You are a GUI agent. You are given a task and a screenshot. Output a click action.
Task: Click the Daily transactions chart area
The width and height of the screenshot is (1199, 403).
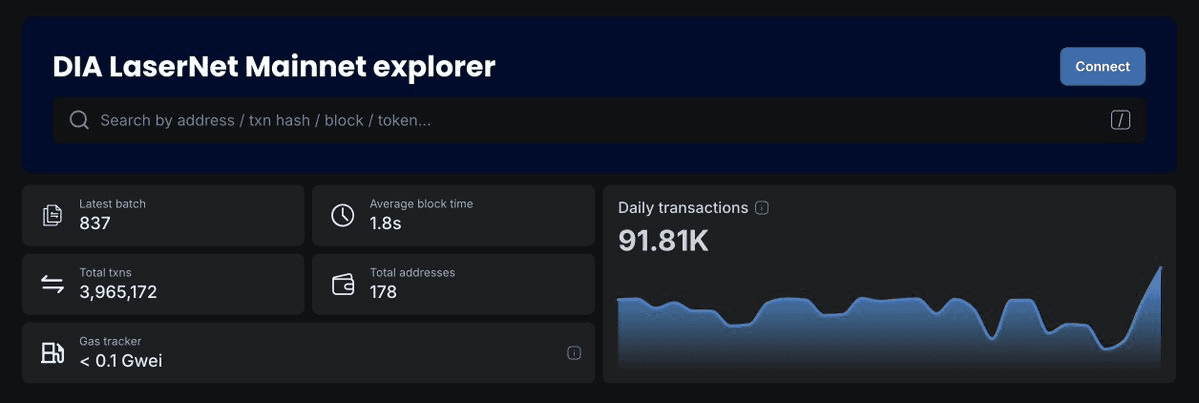(890, 319)
